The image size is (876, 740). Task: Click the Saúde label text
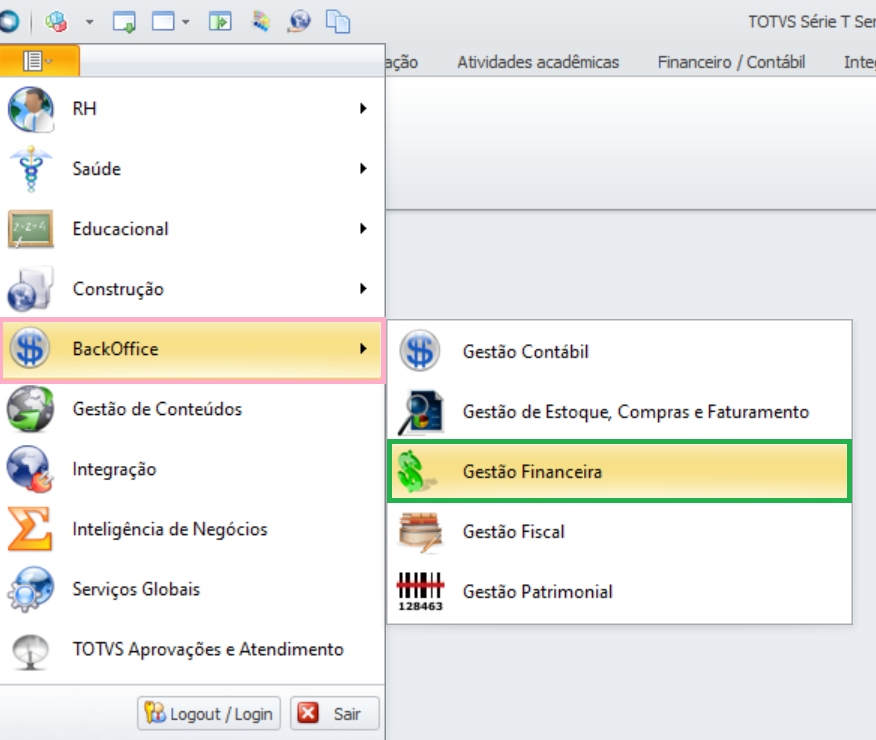pyautogui.click(x=97, y=169)
